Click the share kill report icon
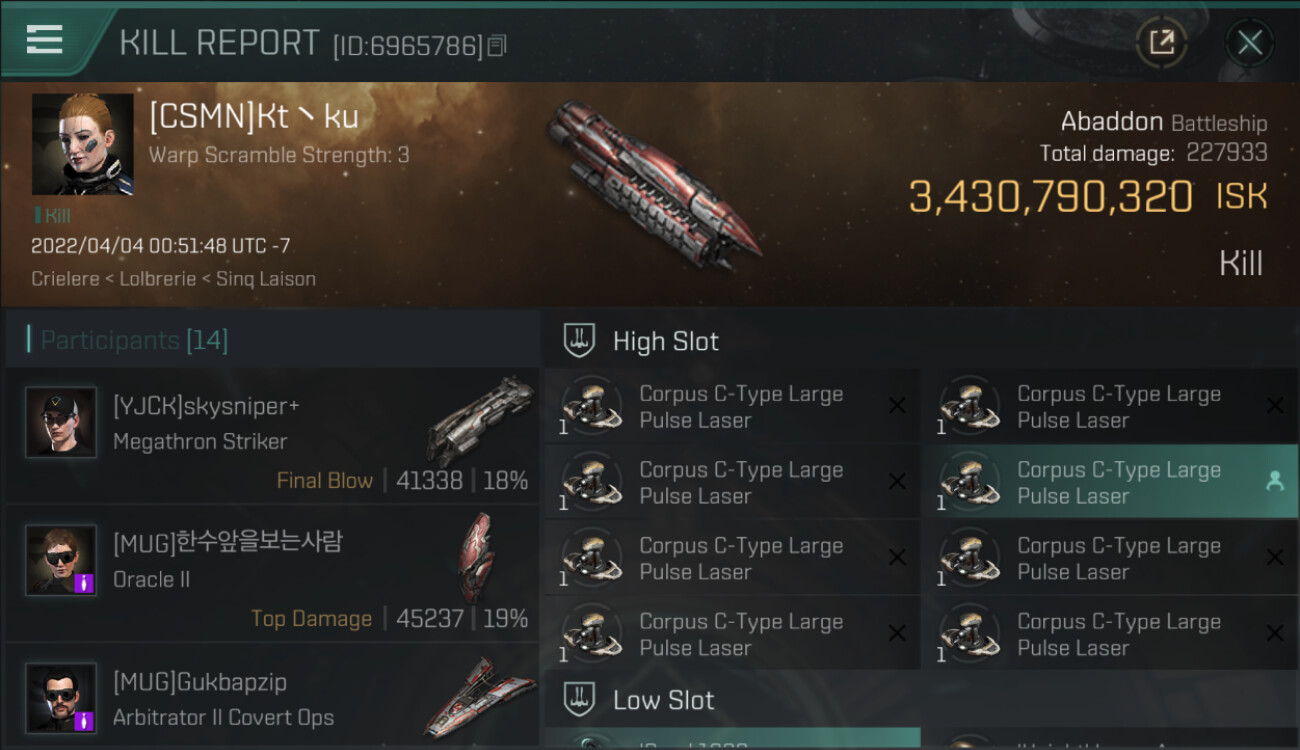The width and height of the screenshot is (1300, 750). [1161, 42]
